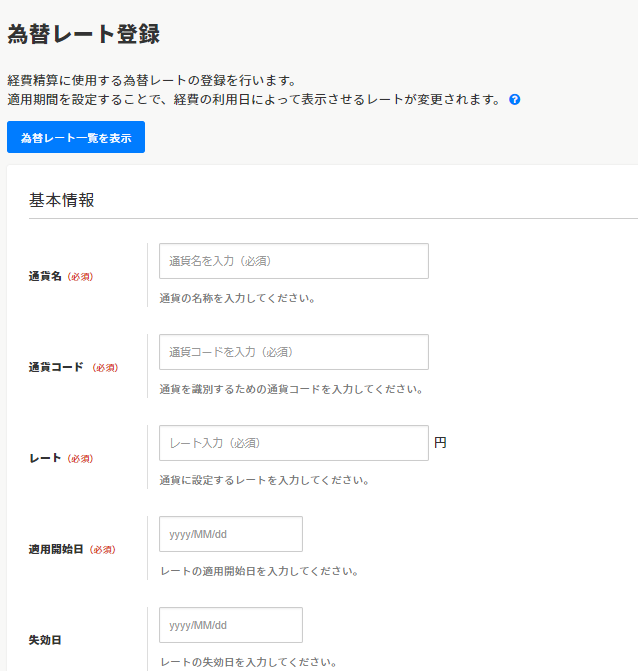Click into the 通貨コード text box

coord(293,352)
